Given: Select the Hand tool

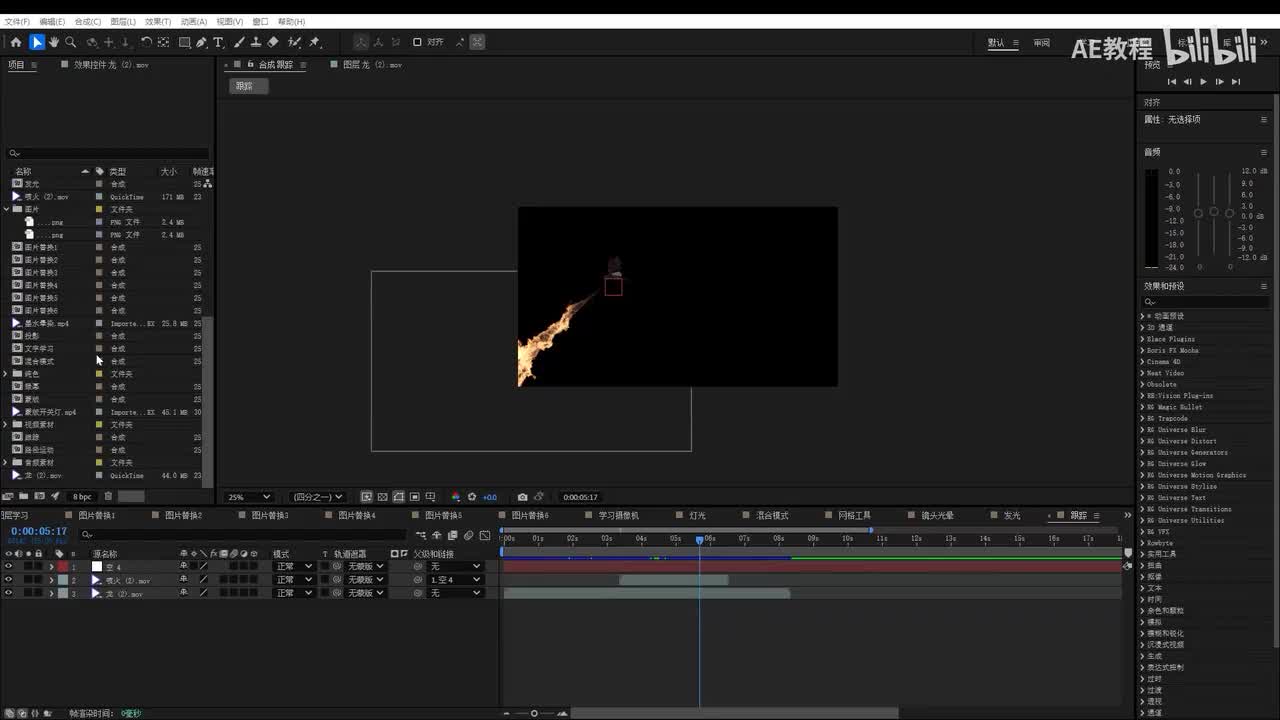Looking at the screenshot, I should click(x=54, y=42).
